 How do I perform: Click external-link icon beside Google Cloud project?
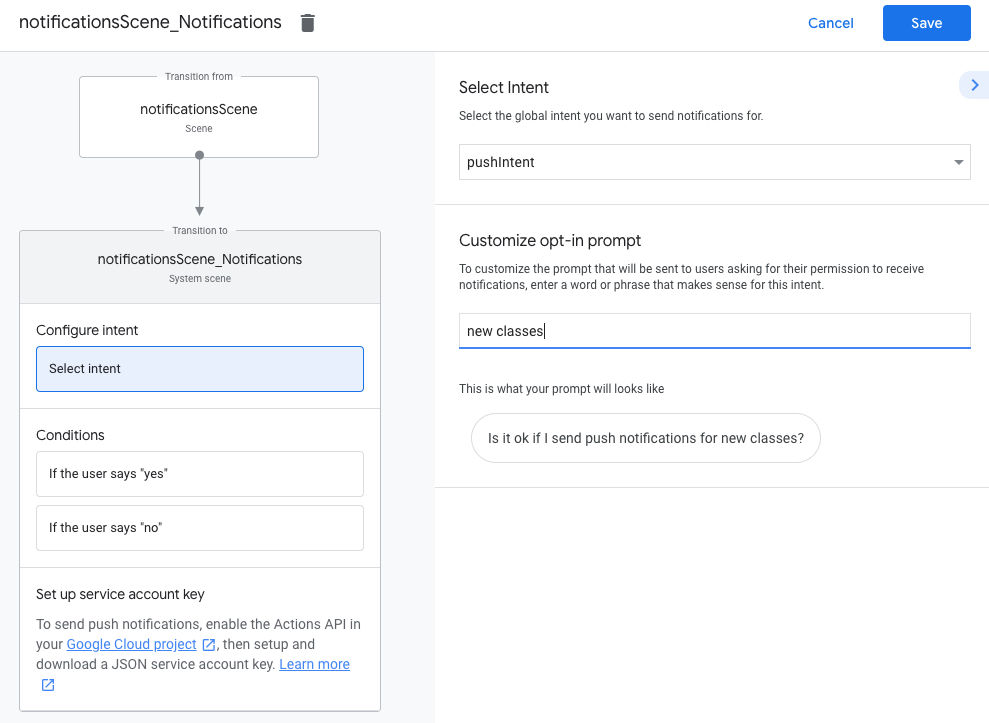point(209,645)
